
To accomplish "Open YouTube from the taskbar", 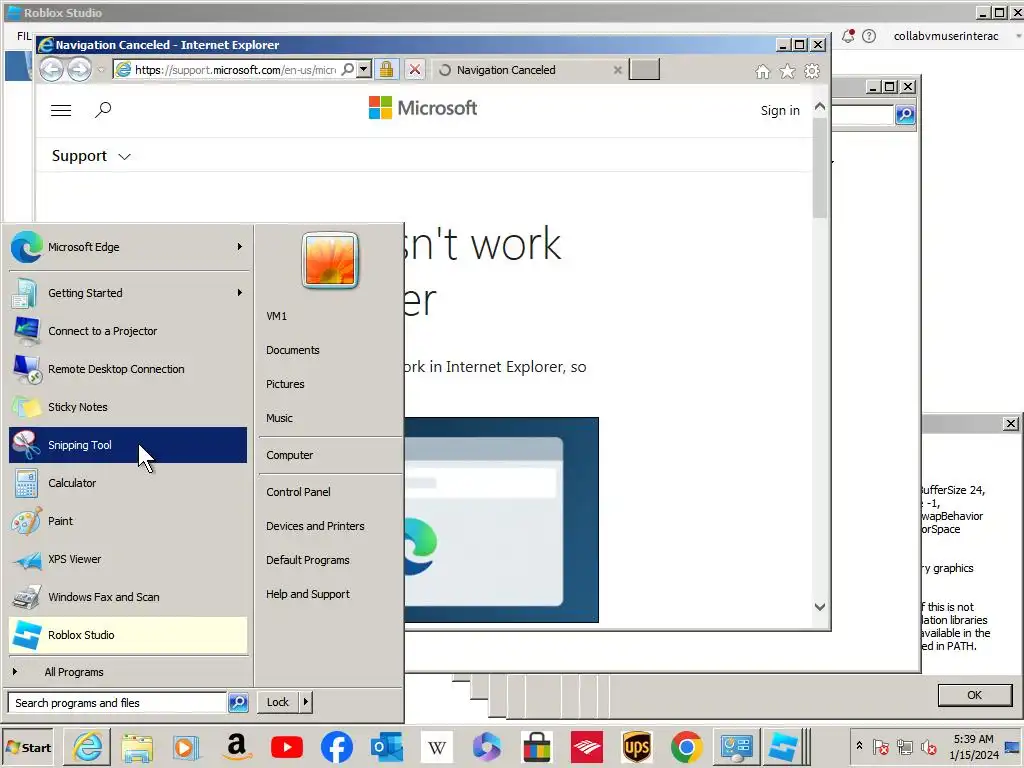I will coord(287,747).
